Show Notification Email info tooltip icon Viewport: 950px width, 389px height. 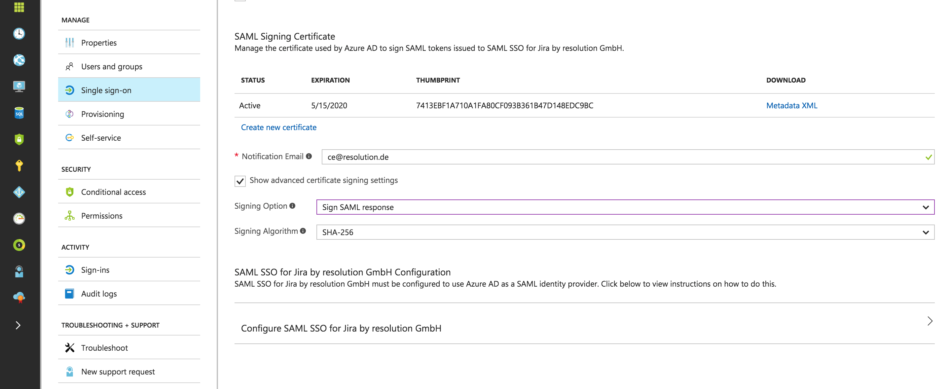(x=309, y=156)
